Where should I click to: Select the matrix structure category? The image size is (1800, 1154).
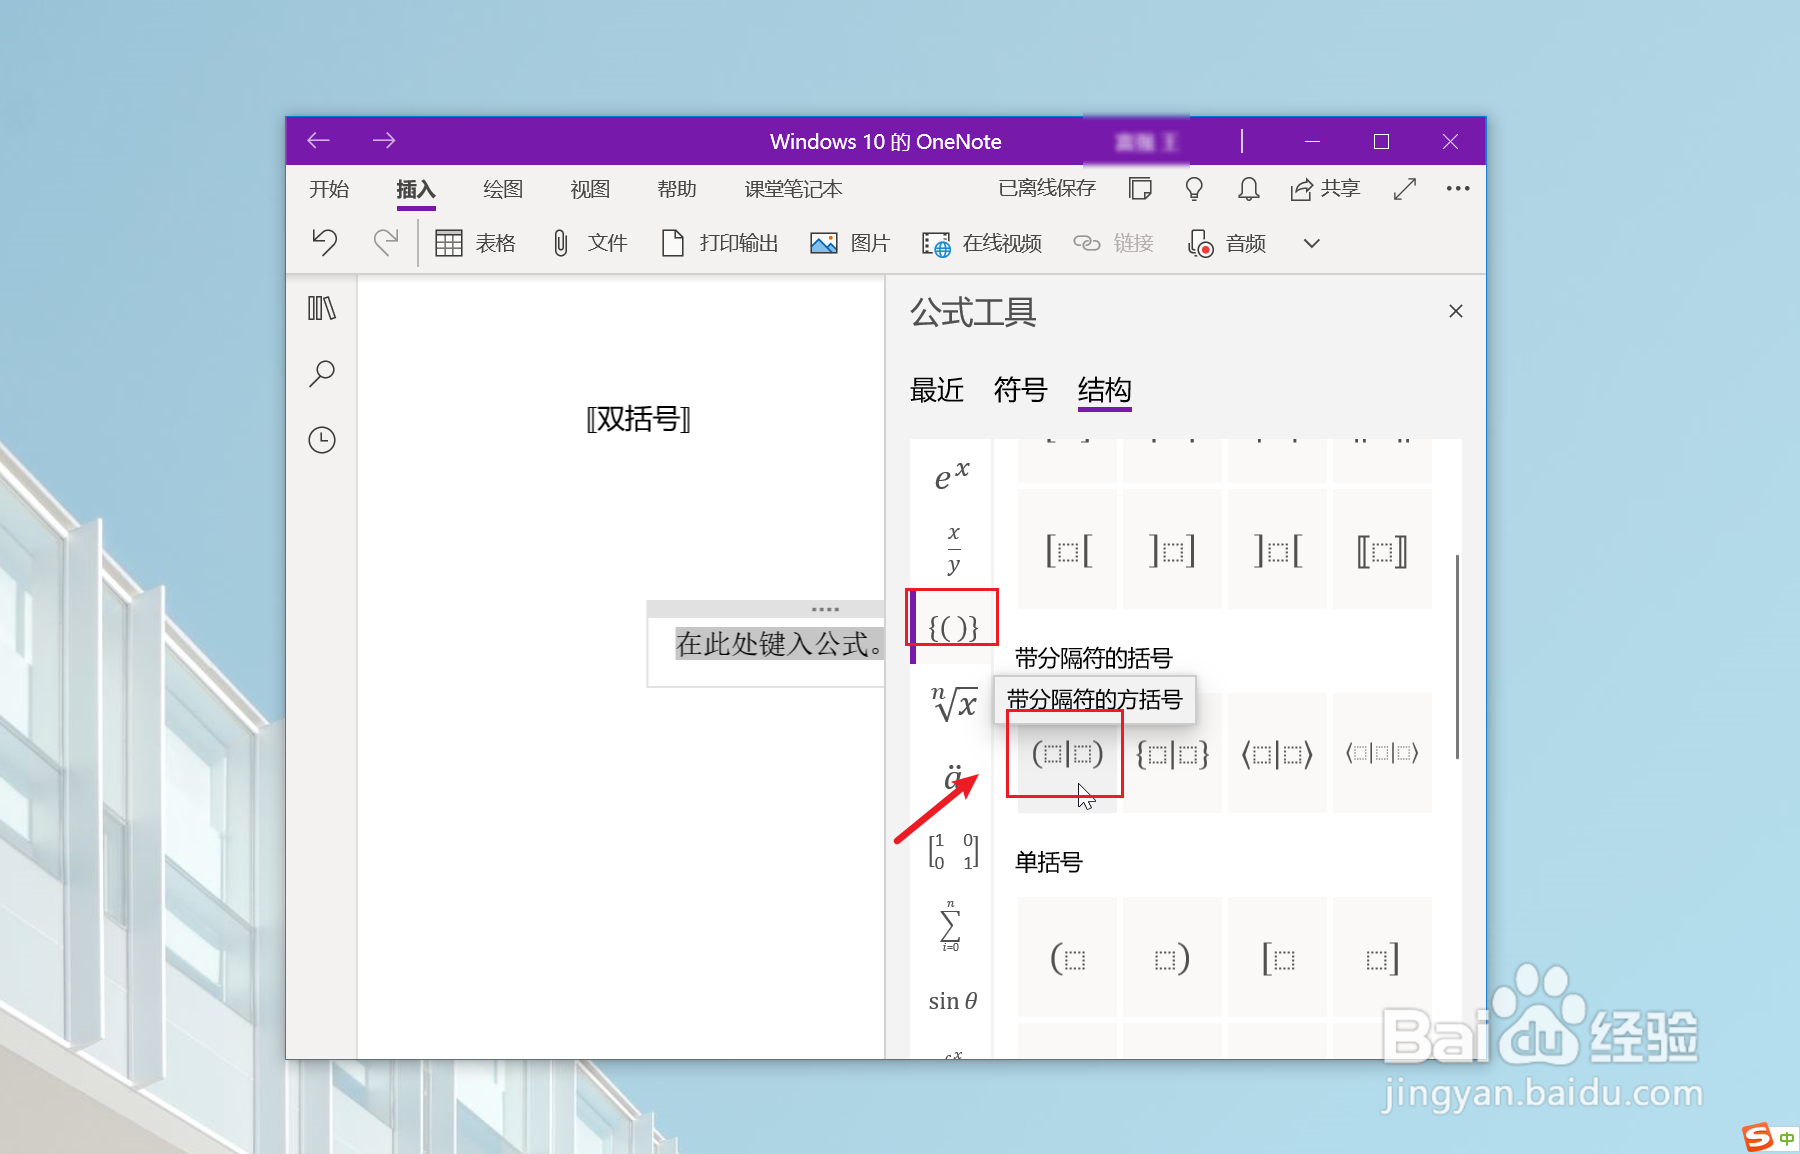(x=953, y=851)
